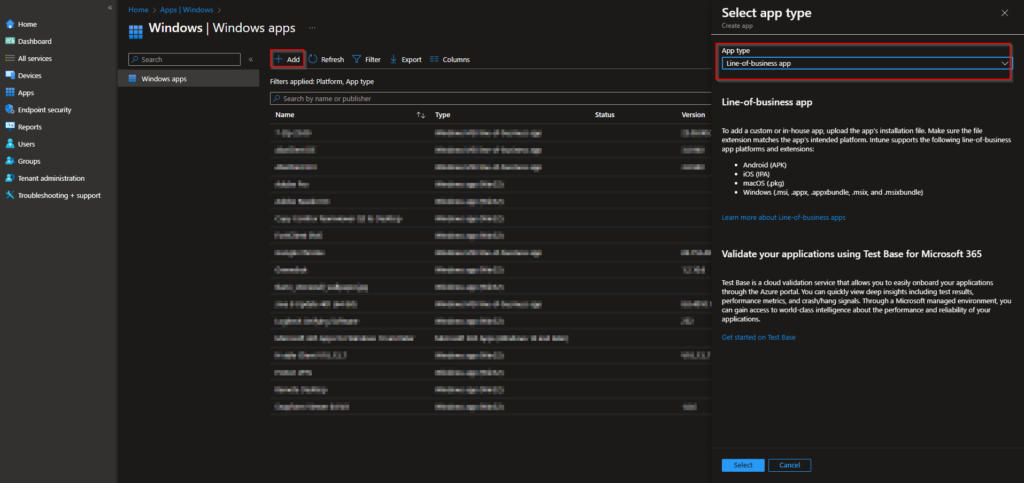Open the Columns chooser
The width and height of the screenshot is (1024, 483).
(x=450, y=59)
